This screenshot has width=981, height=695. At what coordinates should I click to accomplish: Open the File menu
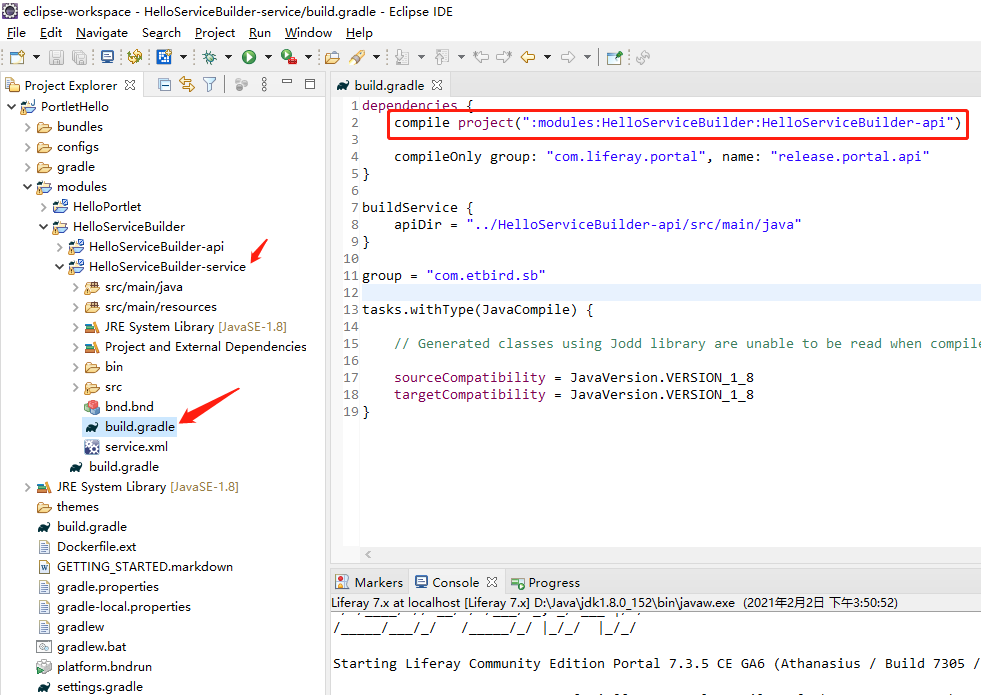coord(16,33)
